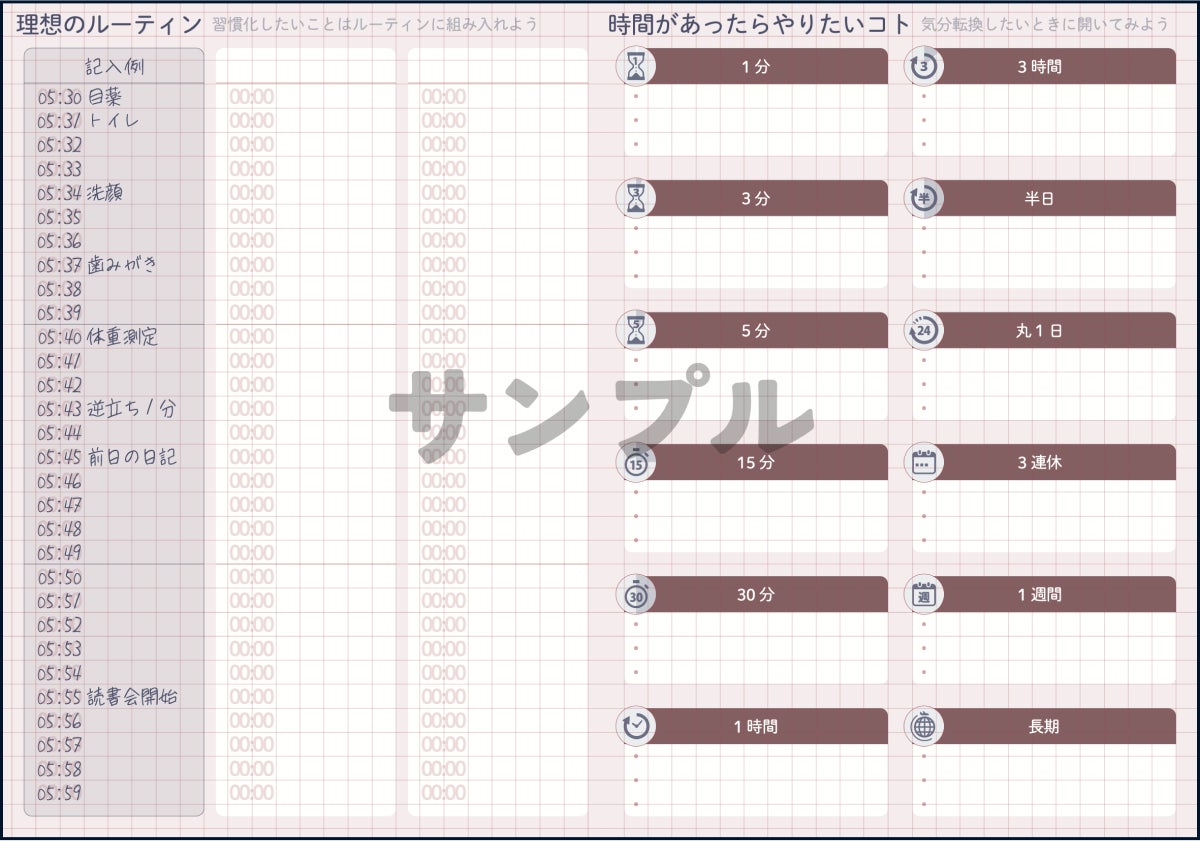Select the 3連休 header bar
The image size is (1200, 841).
[1044, 463]
